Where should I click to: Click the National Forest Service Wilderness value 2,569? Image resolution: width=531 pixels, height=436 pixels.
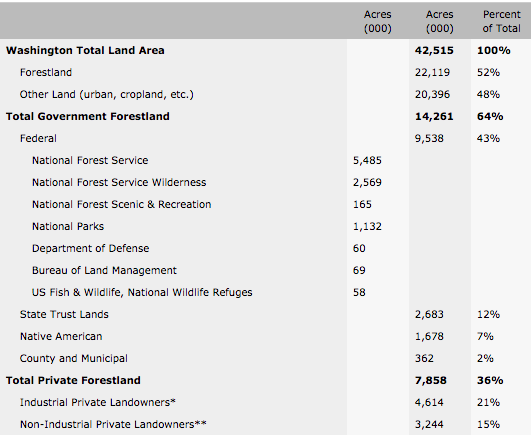tap(367, 183)
